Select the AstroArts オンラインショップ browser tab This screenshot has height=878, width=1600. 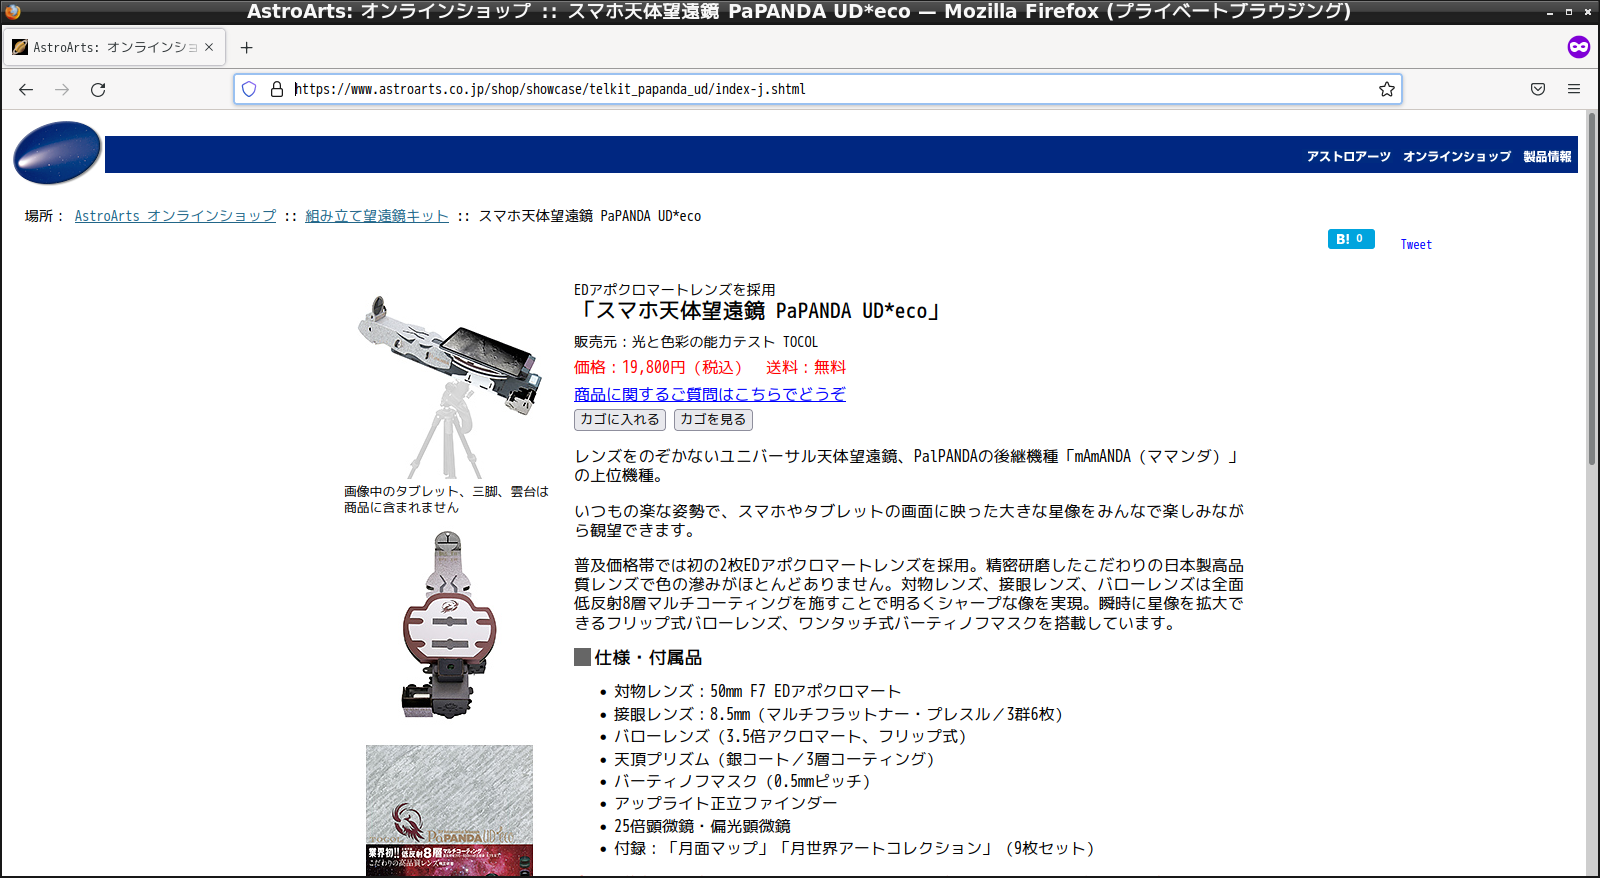click(114, 47)
